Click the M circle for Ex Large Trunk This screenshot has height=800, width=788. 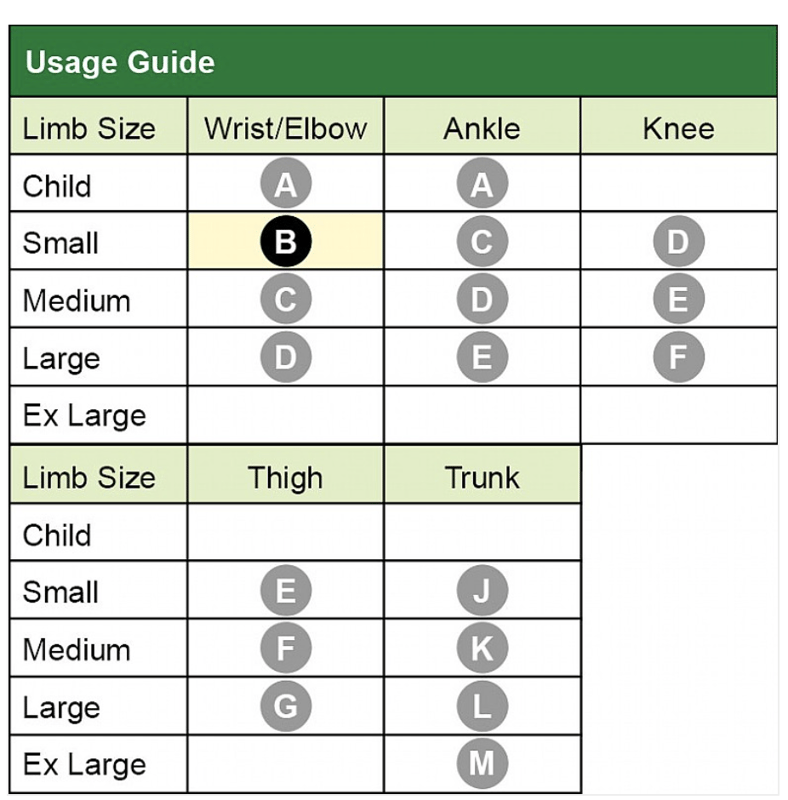click(x=482, y=764)
